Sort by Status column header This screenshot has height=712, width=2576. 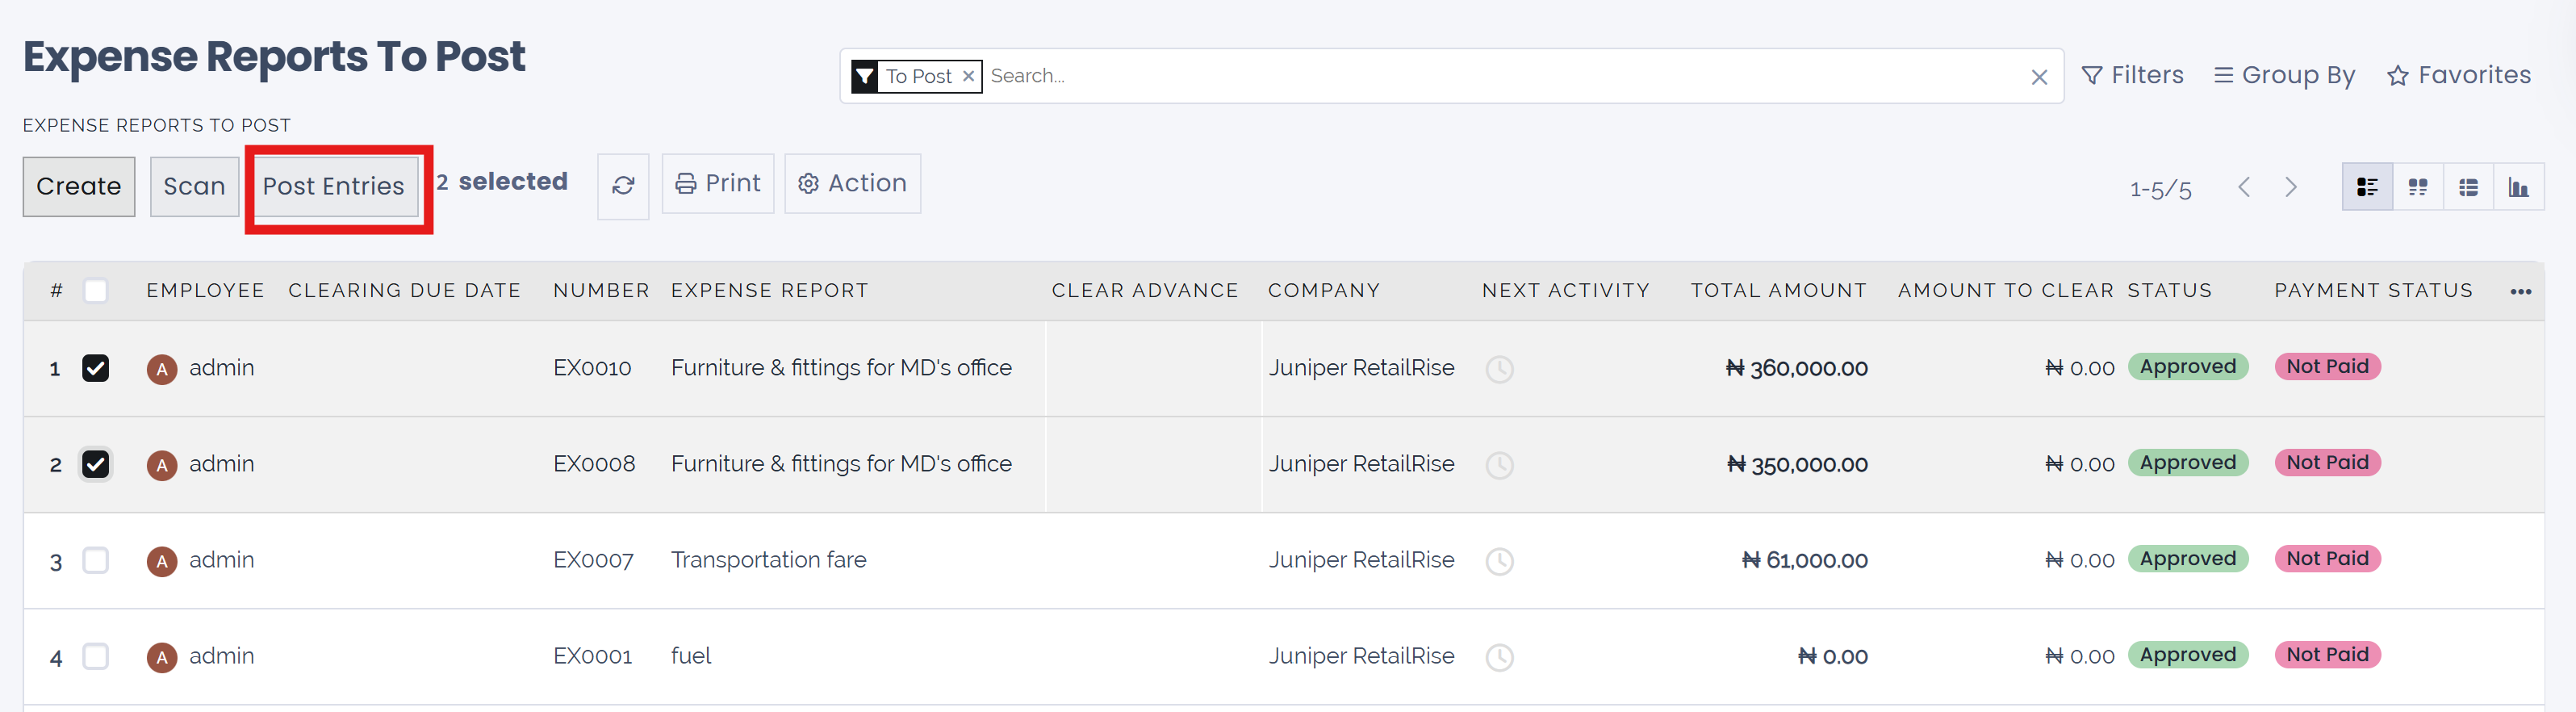coord(2169,290)
